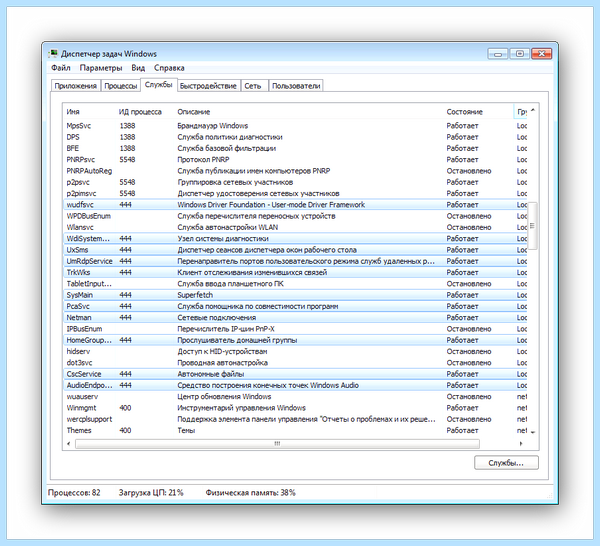This screenshot has height=546, width=600.
Task: Click Загрузка ЦП: 21% in status bar
Action: click(x=151, y=493)
